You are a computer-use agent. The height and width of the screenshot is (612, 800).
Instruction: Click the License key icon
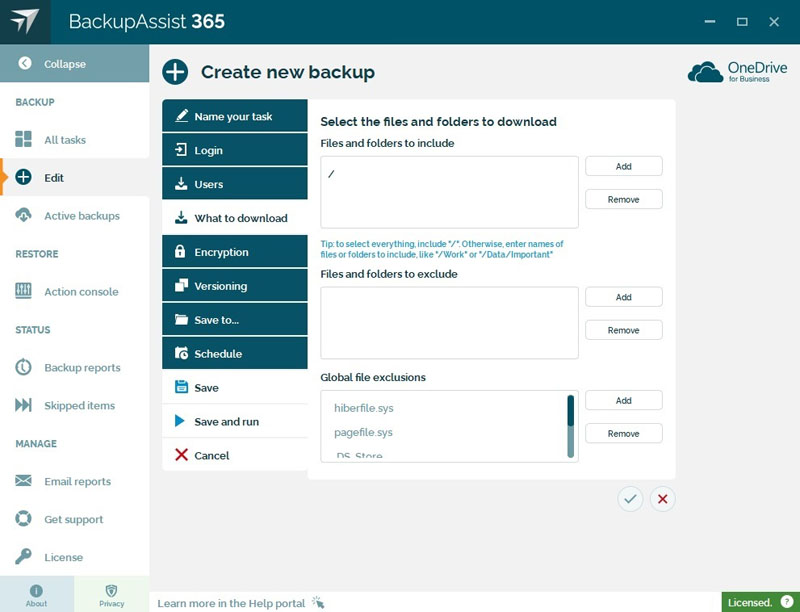coord(23,556)
